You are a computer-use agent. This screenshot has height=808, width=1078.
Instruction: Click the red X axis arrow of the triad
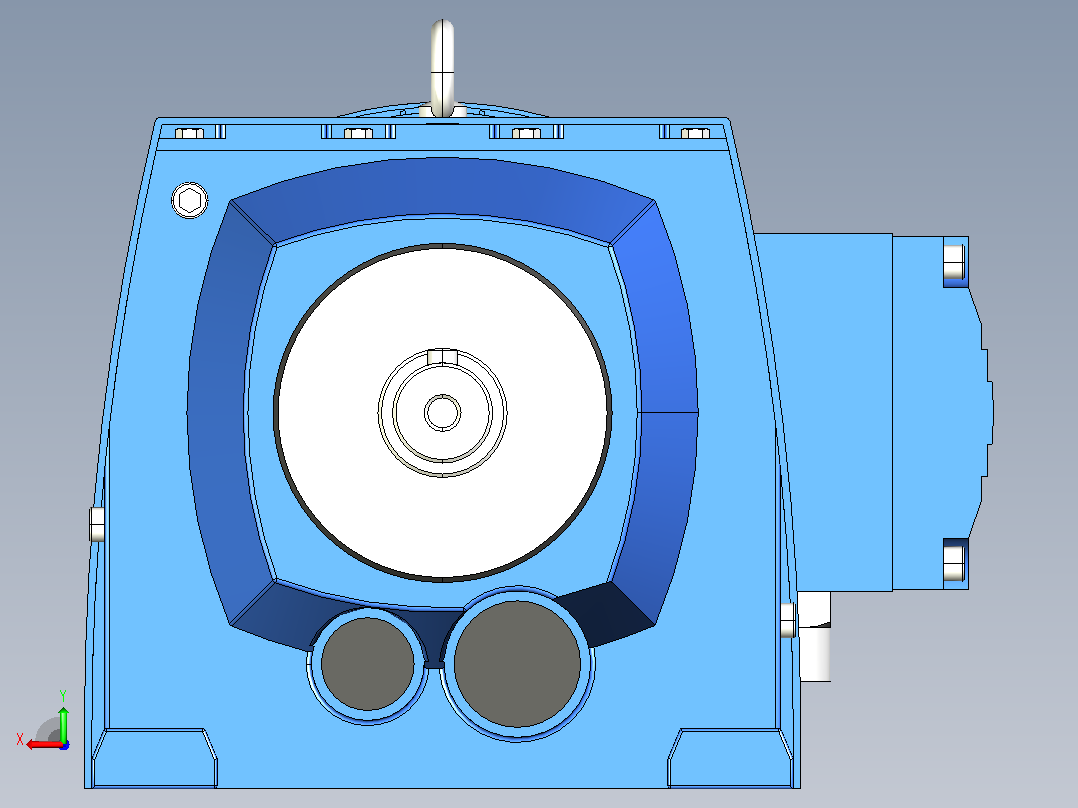45,744
